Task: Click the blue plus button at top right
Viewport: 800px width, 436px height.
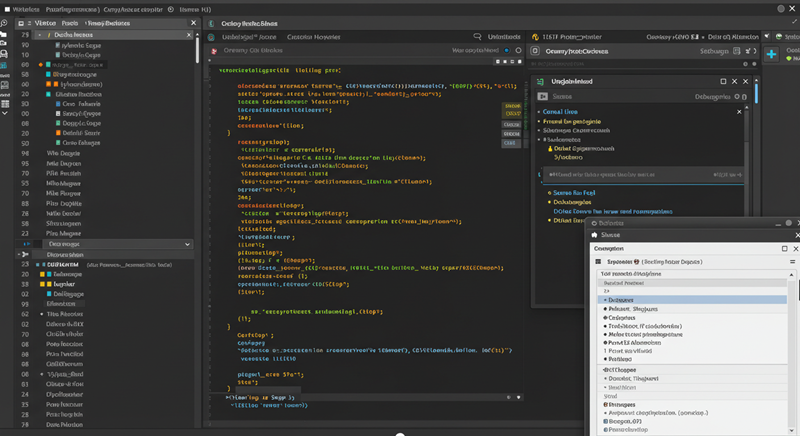Action: [771, 54]
